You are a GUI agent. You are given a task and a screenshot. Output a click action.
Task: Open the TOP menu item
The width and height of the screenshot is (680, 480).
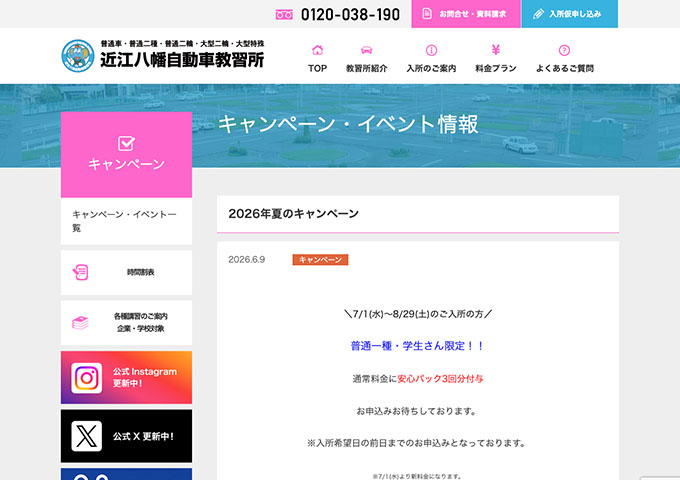tap(317, 58)
